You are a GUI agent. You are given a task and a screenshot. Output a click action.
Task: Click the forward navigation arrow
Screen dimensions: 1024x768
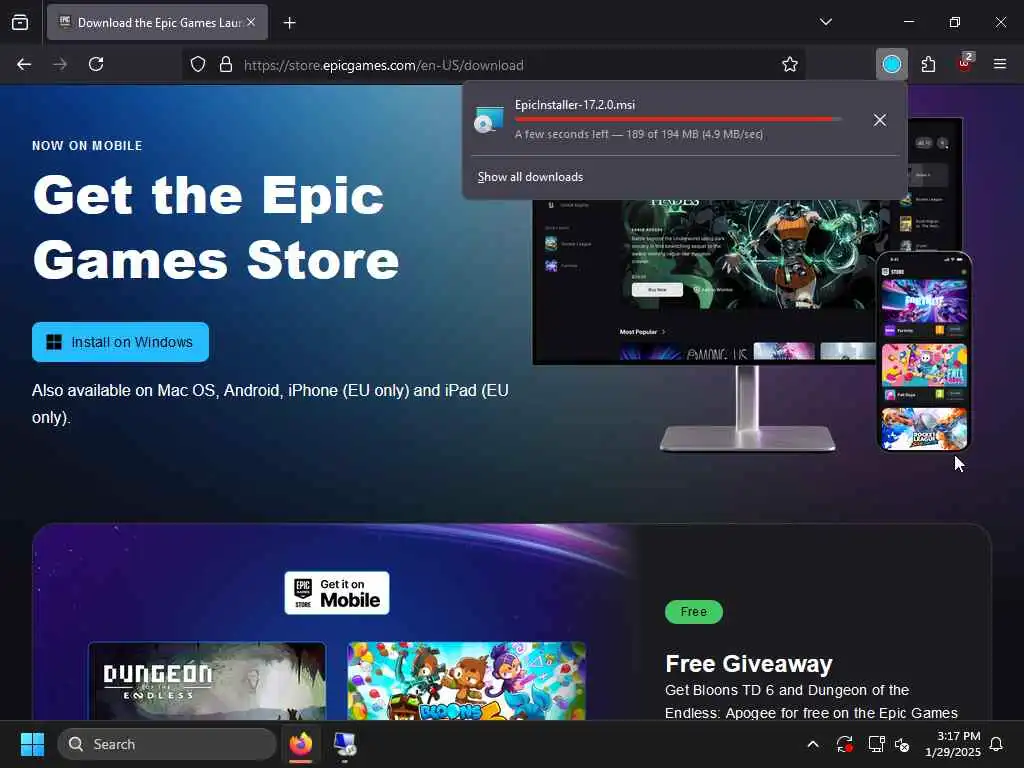[x=60, y=64]
